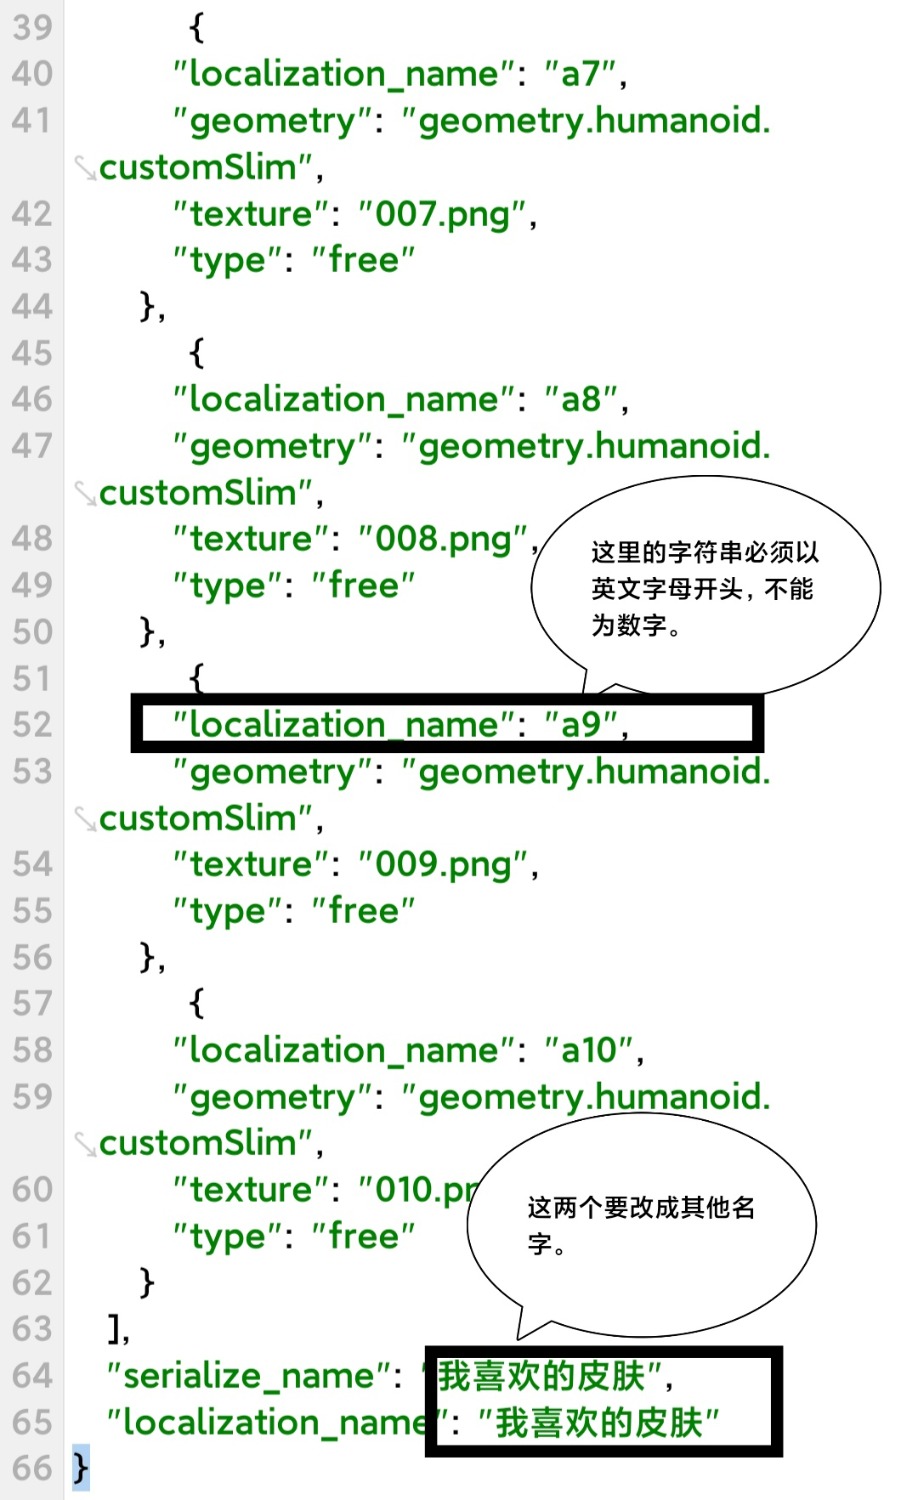Place cursor on the "a7" name value

pyautogui.click(x=579, y=74)
